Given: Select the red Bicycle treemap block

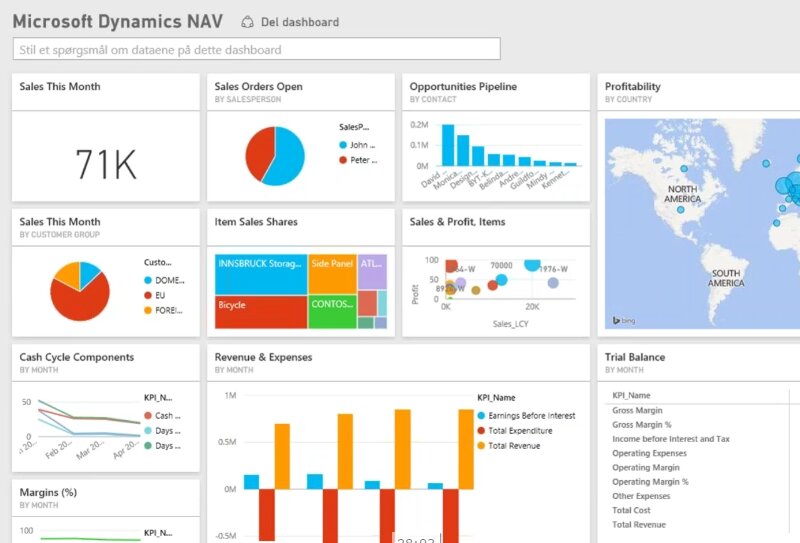Looking at the screenshot, I should (x=260, y=311).
